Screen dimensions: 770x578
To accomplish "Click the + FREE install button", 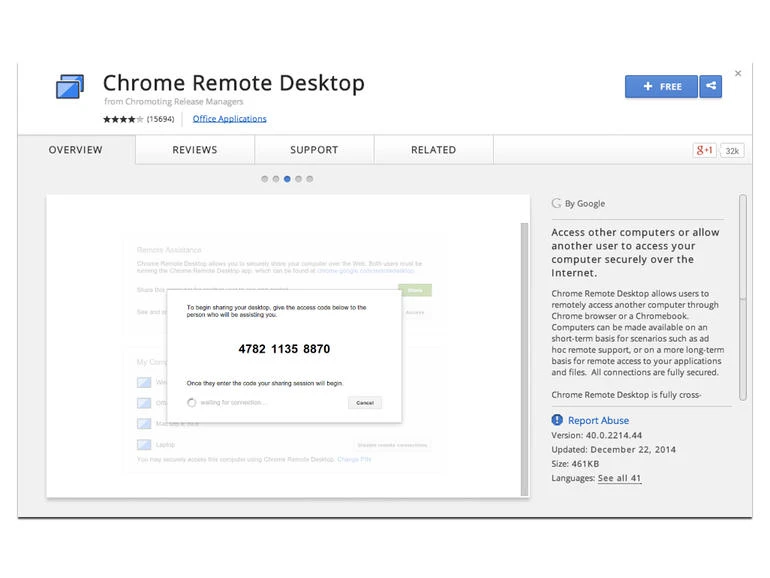I will tap(661, 87).
